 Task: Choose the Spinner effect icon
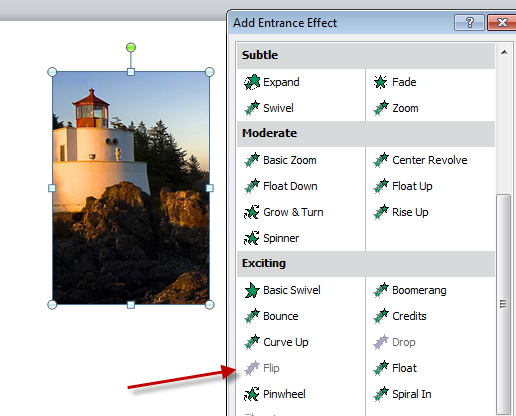pyautogui.click(x=252, y=238)
